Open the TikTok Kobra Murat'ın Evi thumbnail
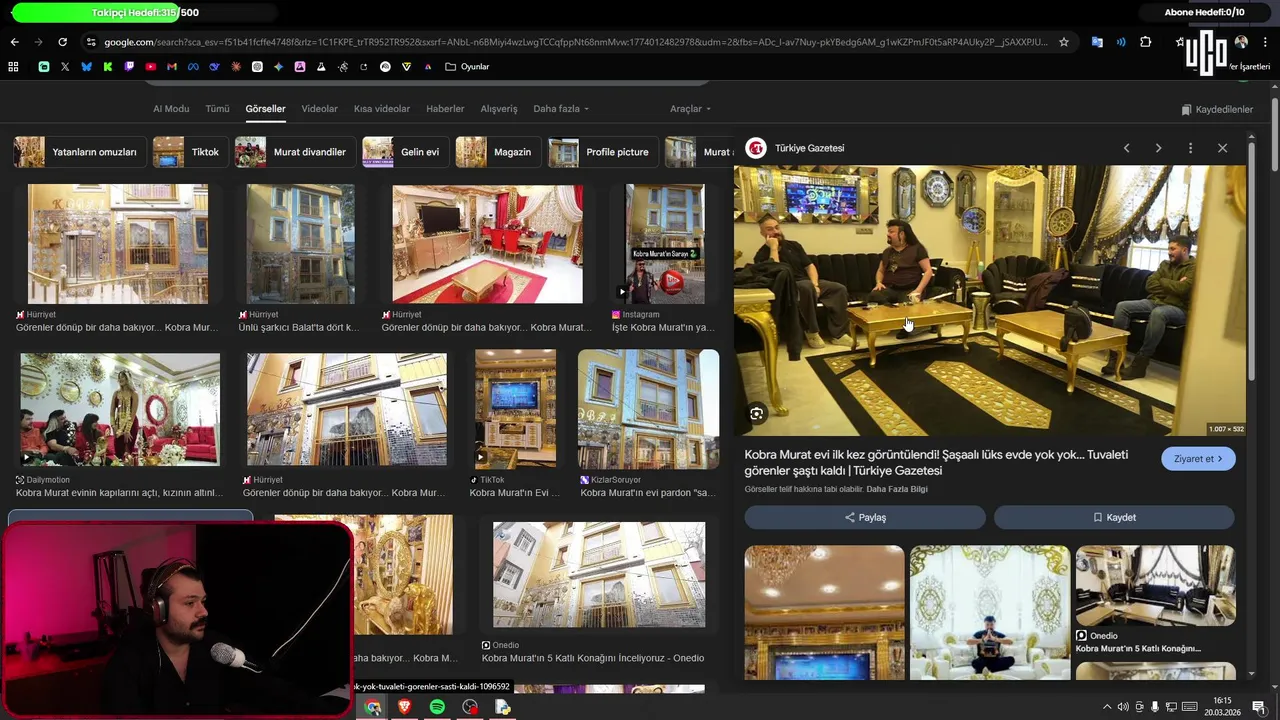1280x720 pixels. point(515,409)
